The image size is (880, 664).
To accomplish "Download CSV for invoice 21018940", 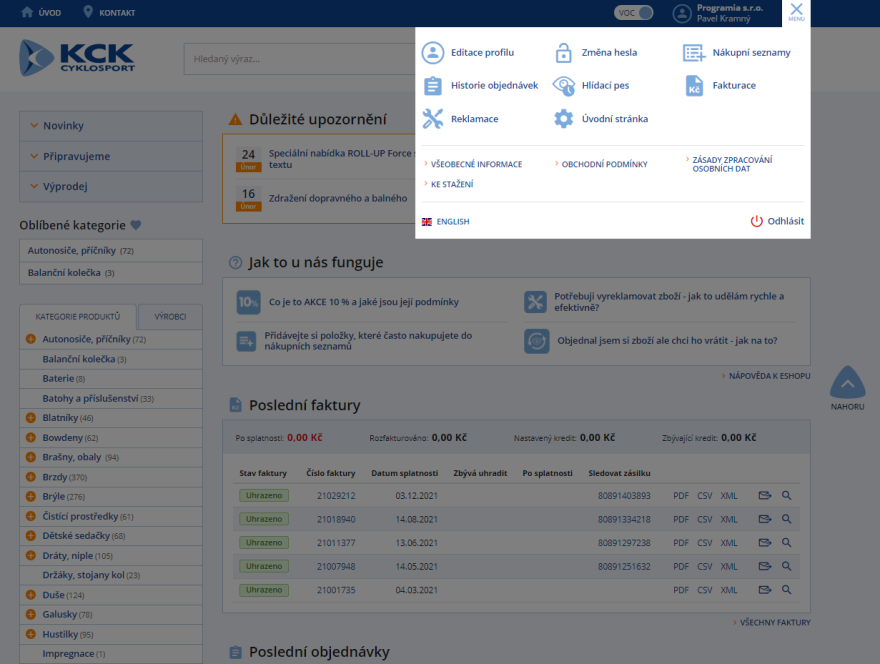I will [x=704, y=519].
